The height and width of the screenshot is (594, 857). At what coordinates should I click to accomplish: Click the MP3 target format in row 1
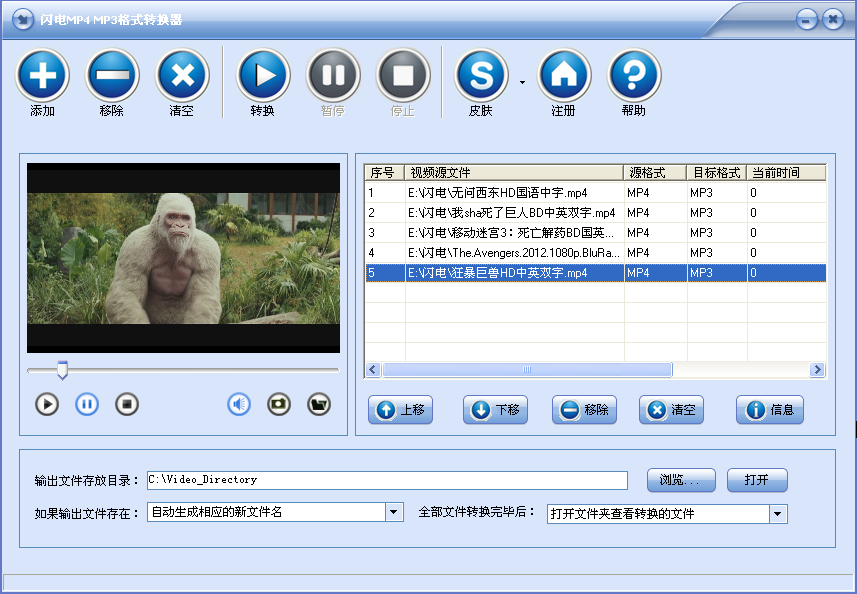701,193
